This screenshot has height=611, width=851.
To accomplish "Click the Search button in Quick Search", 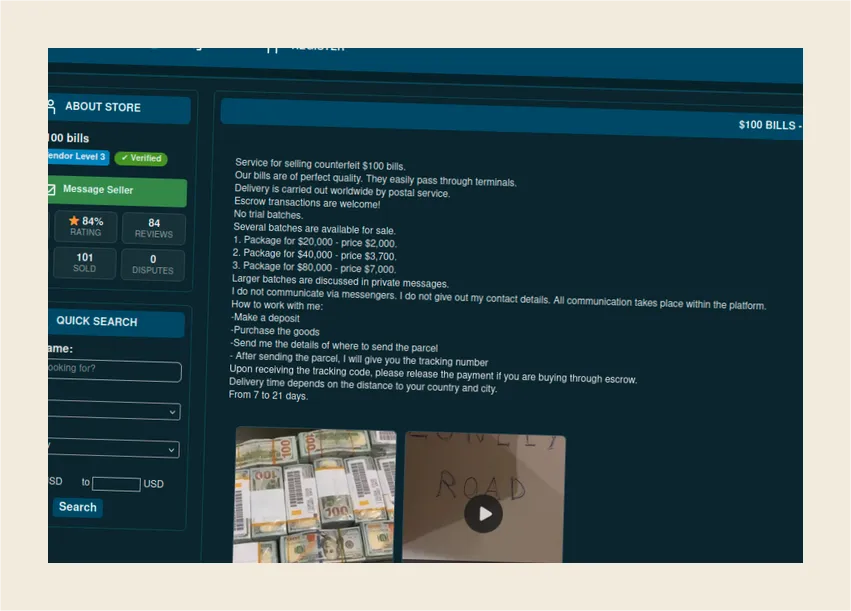I will (78, 507).
